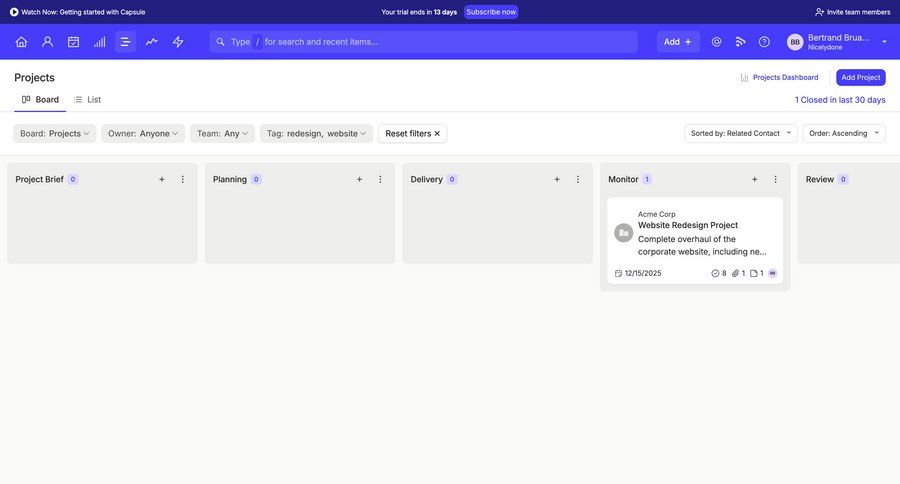
Task: Open the Contacts person icon
Action: (x=47, y=42)
